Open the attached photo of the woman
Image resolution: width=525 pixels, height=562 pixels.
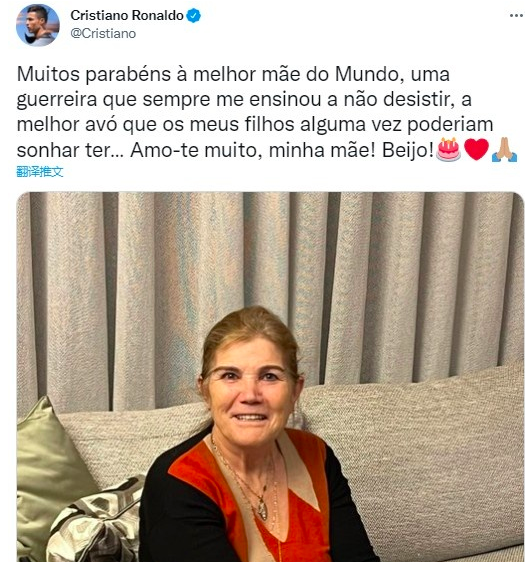270,377
